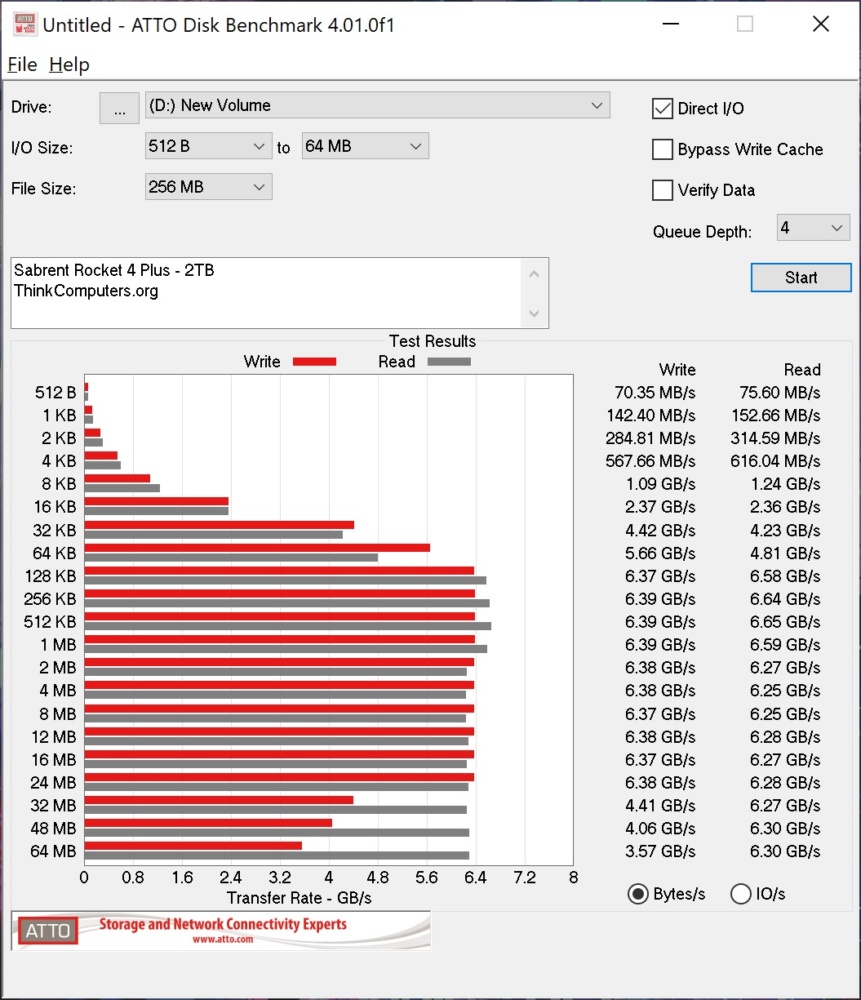
Task: Open the File Size dropdown (256 MB)
Action: [209, 187]
